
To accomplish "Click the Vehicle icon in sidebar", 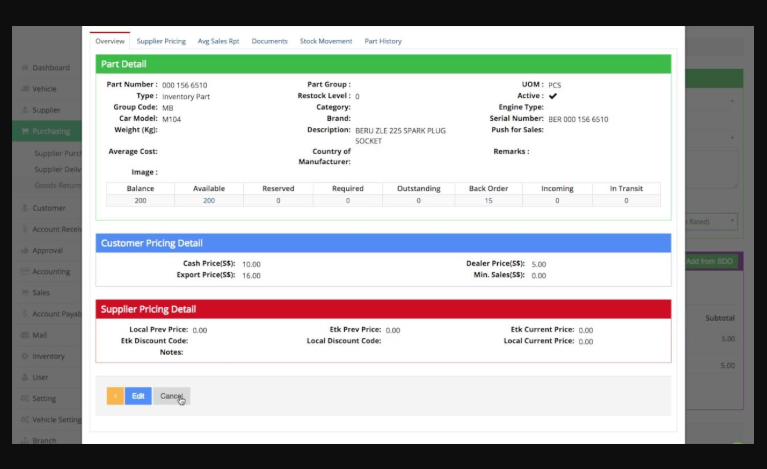I will [25, 89].
